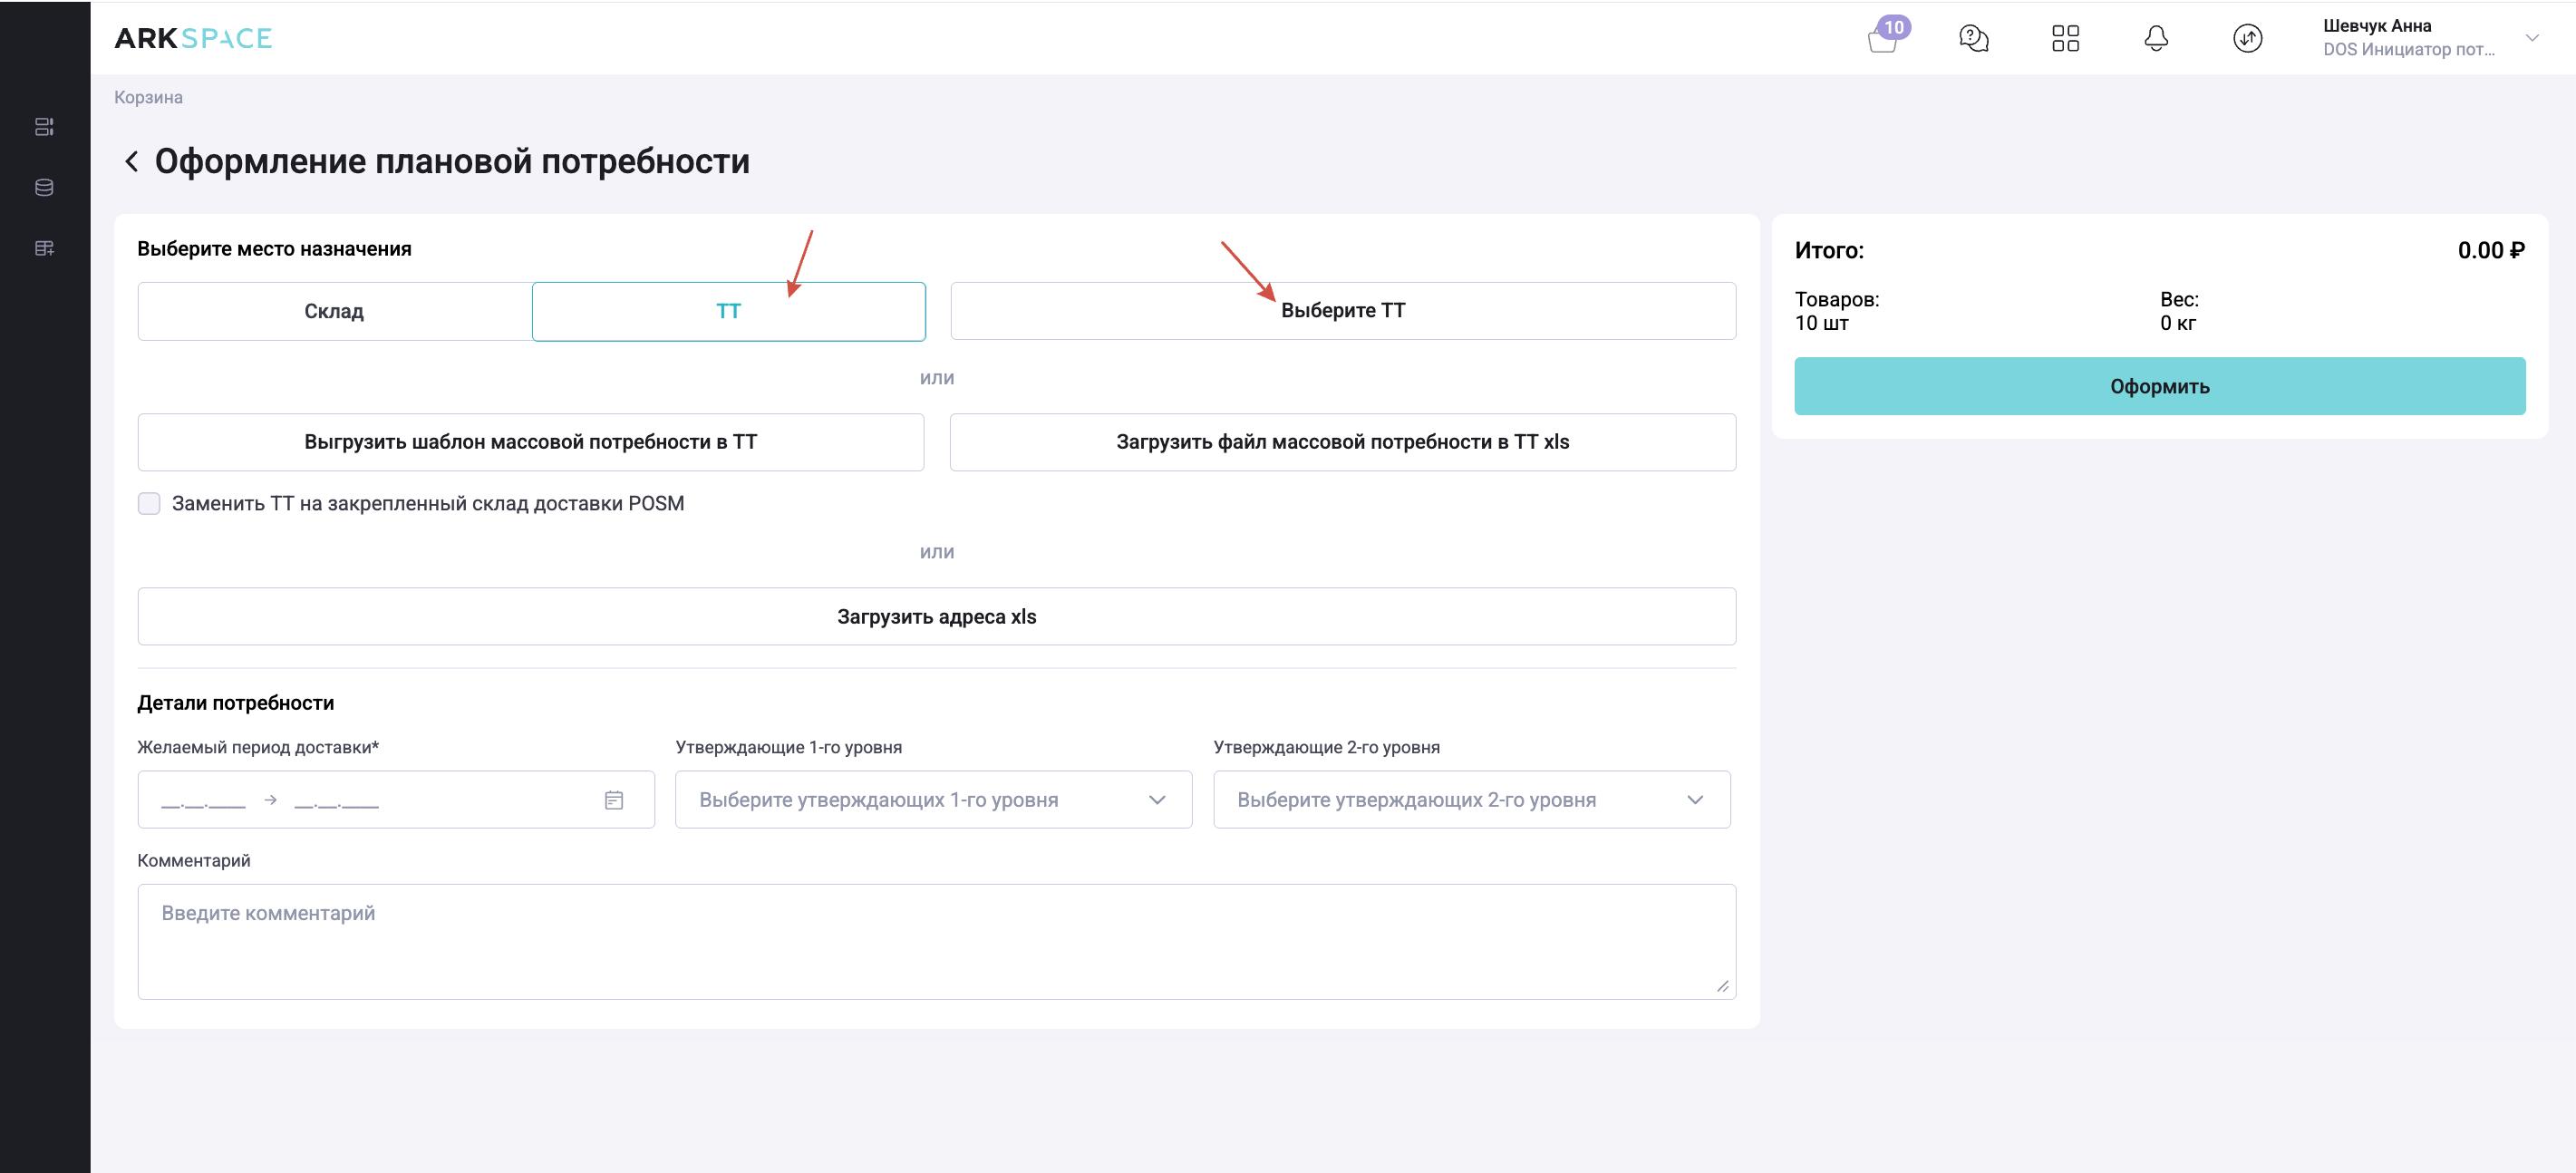Click the user name Шевчук Анна
2576x1173 pixels.
click(x=2377, y=26)
